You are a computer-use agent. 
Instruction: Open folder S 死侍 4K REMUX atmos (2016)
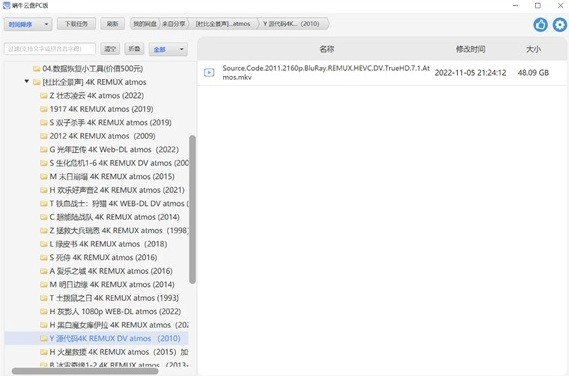pyautogui.click(x=103, y=257)
